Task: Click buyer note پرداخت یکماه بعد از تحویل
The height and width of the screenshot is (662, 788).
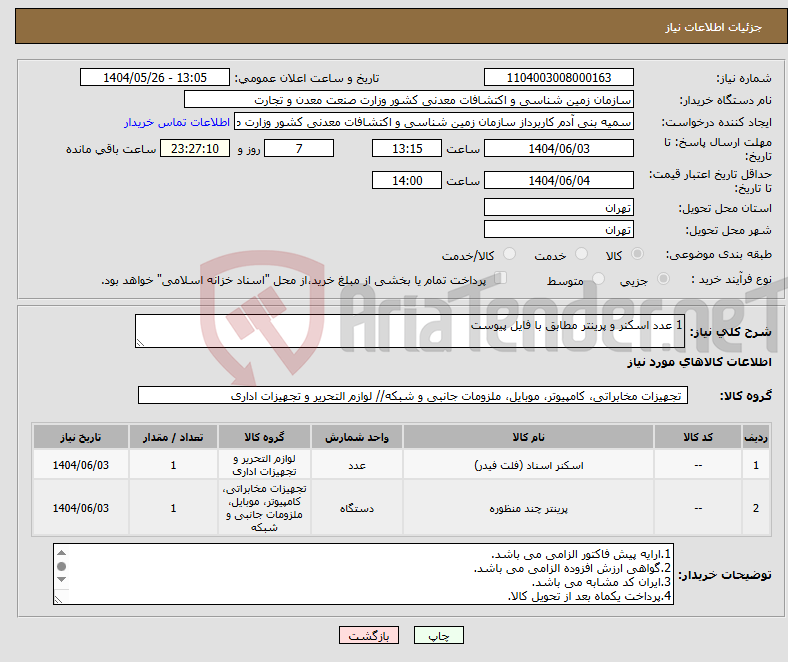Action: (x=589, y=596)
